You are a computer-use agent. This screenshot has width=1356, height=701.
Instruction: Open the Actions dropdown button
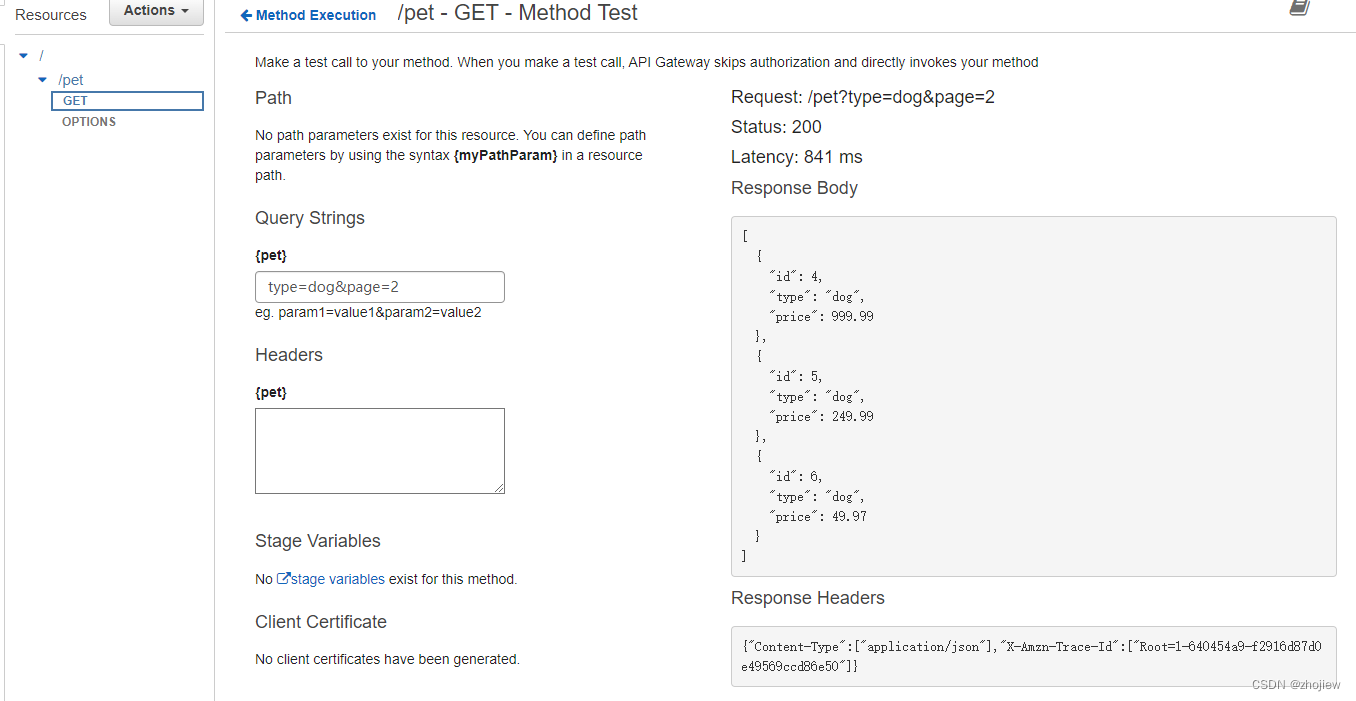pyautogui.click(x=156, y=11)
